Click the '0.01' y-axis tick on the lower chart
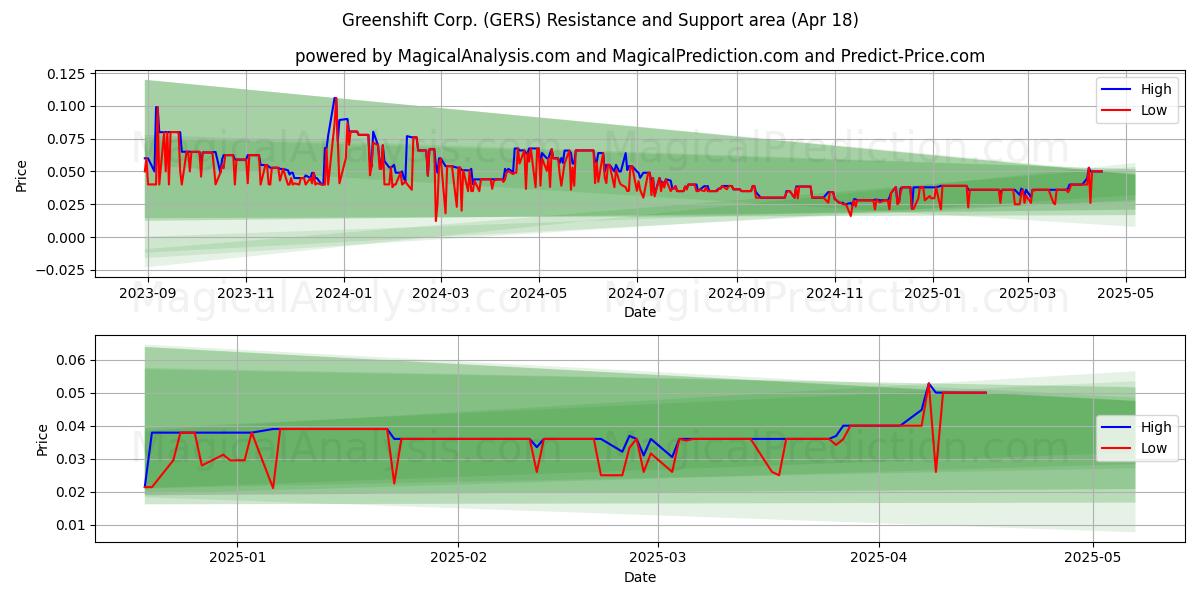Image resolution: width=1200 pixels, height=600 pixels. pyautogui.click(x=72, y=525)
